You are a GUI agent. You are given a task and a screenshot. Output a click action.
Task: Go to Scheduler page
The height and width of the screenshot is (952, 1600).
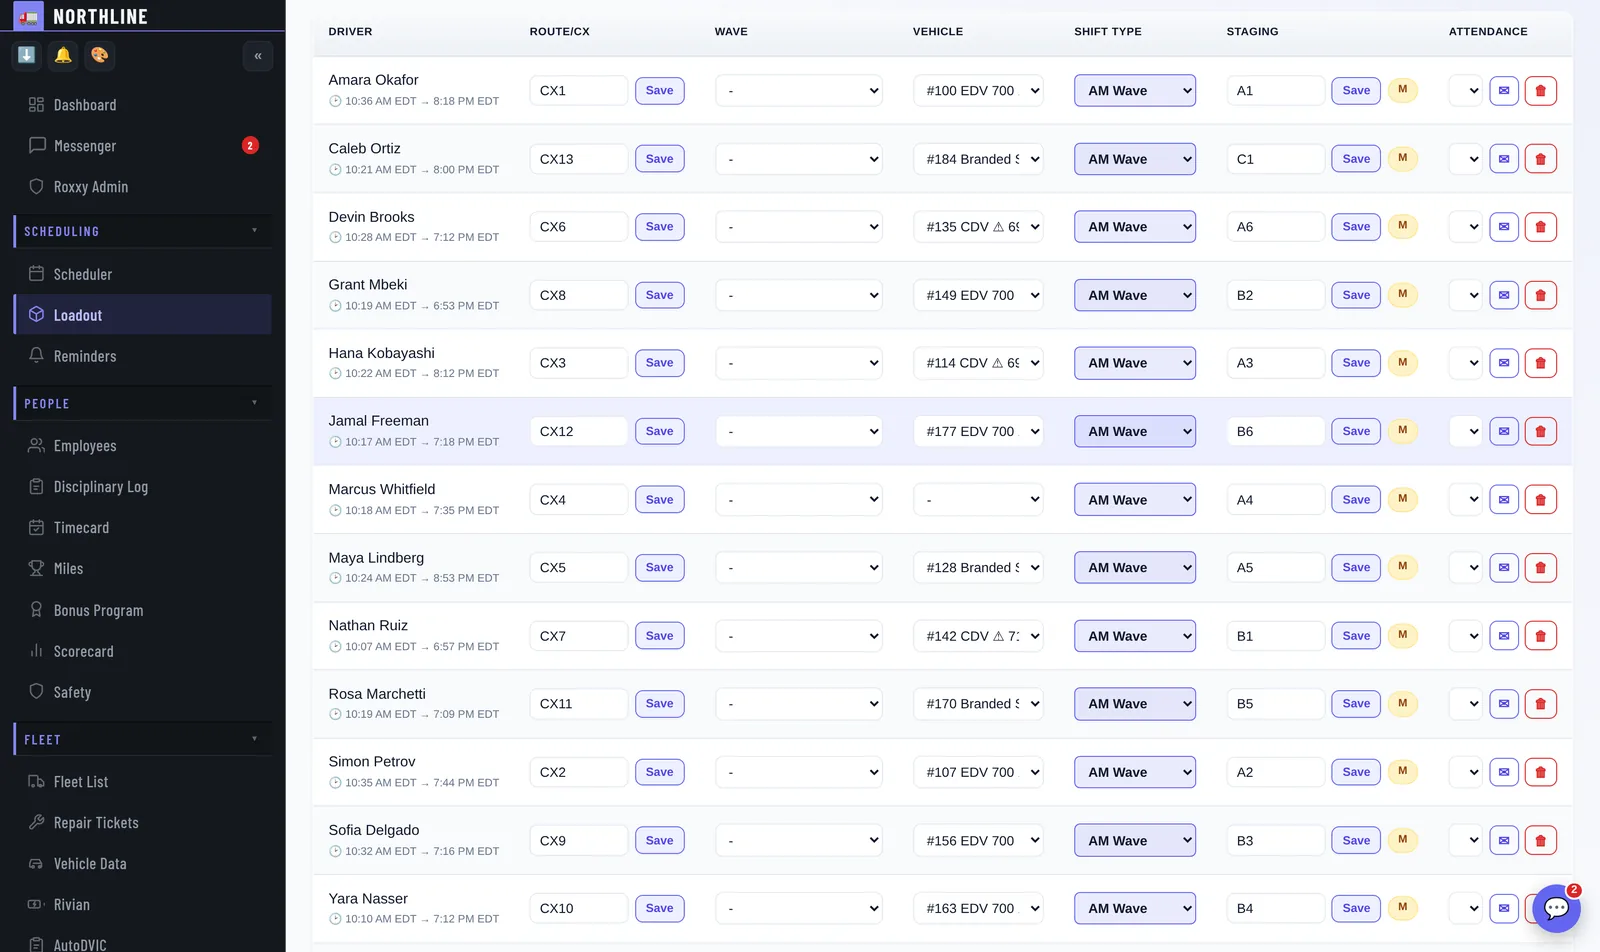tap(142, 274)
